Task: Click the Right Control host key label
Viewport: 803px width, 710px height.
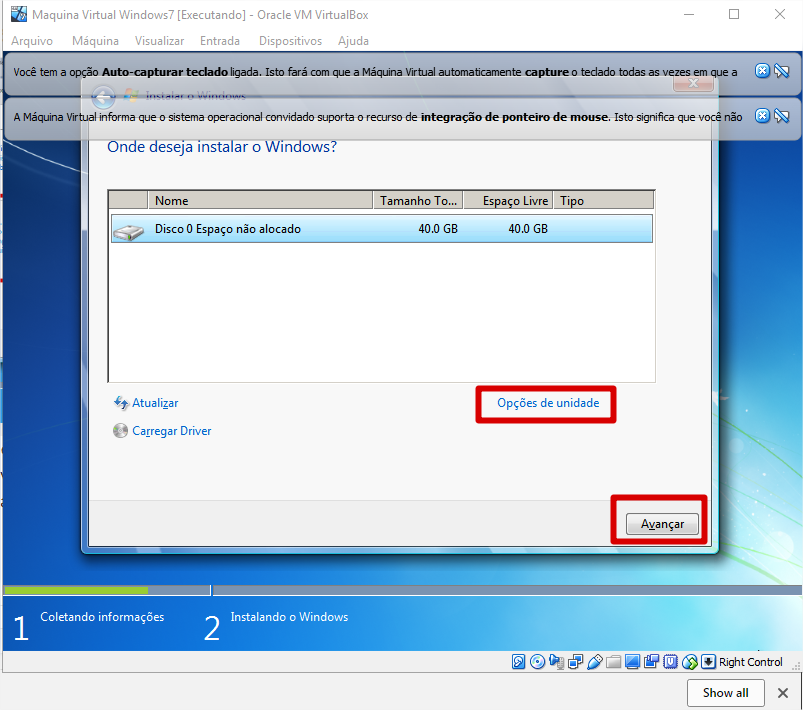Action: (x=750, y=662)
